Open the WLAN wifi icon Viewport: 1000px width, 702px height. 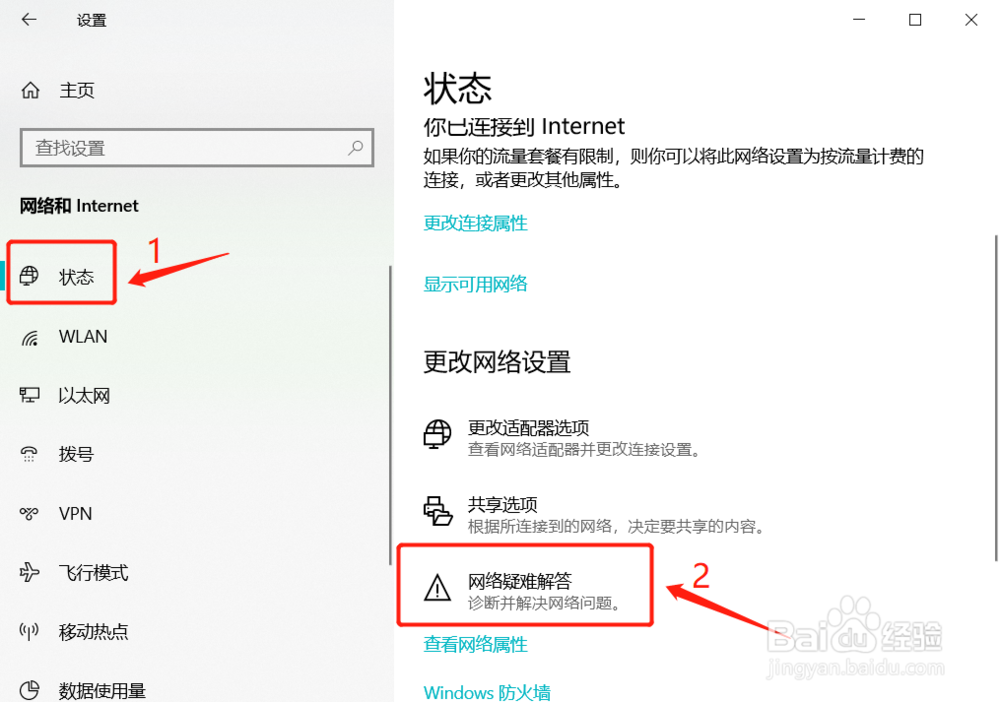coord(29,337)
